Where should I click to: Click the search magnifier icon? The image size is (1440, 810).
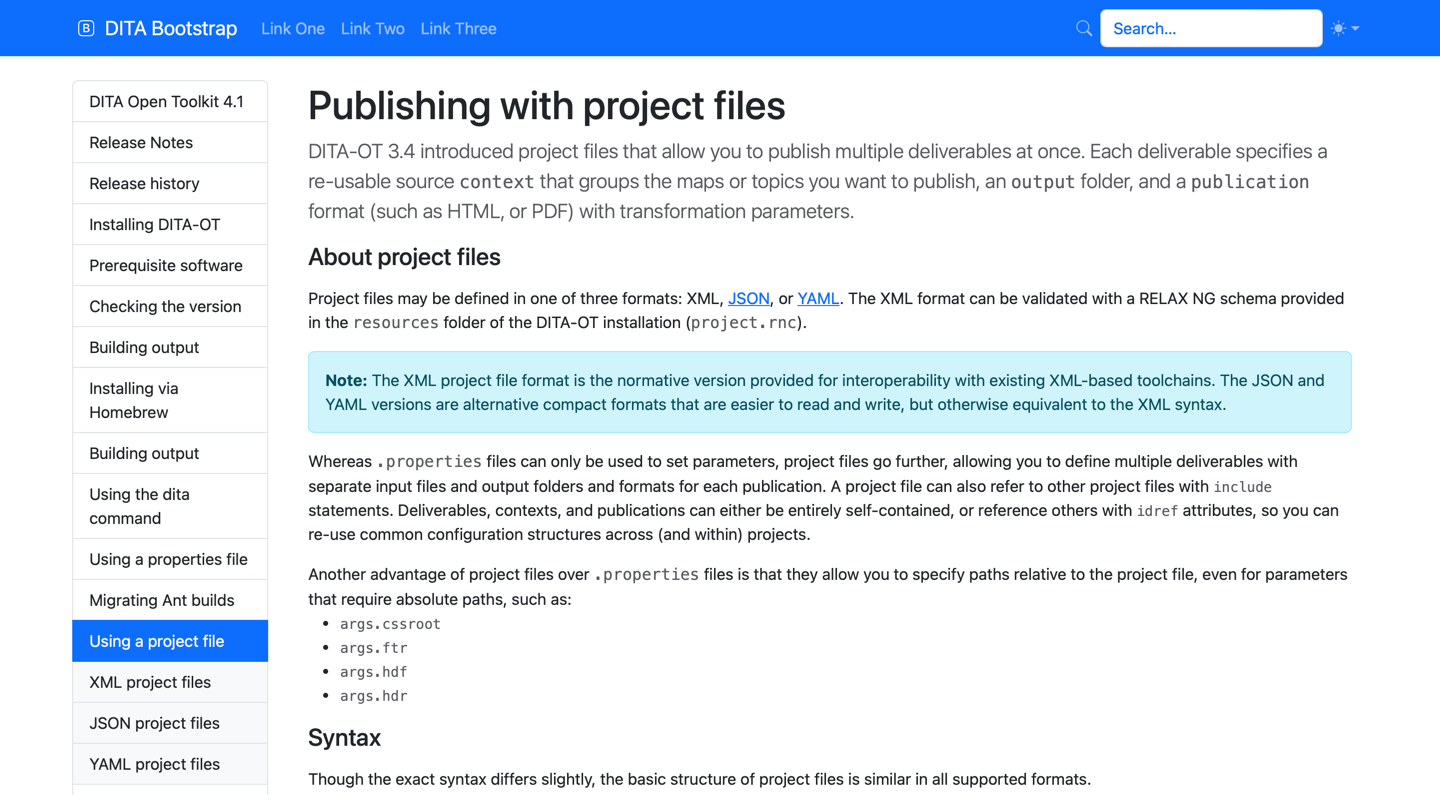pos(1083,28)
